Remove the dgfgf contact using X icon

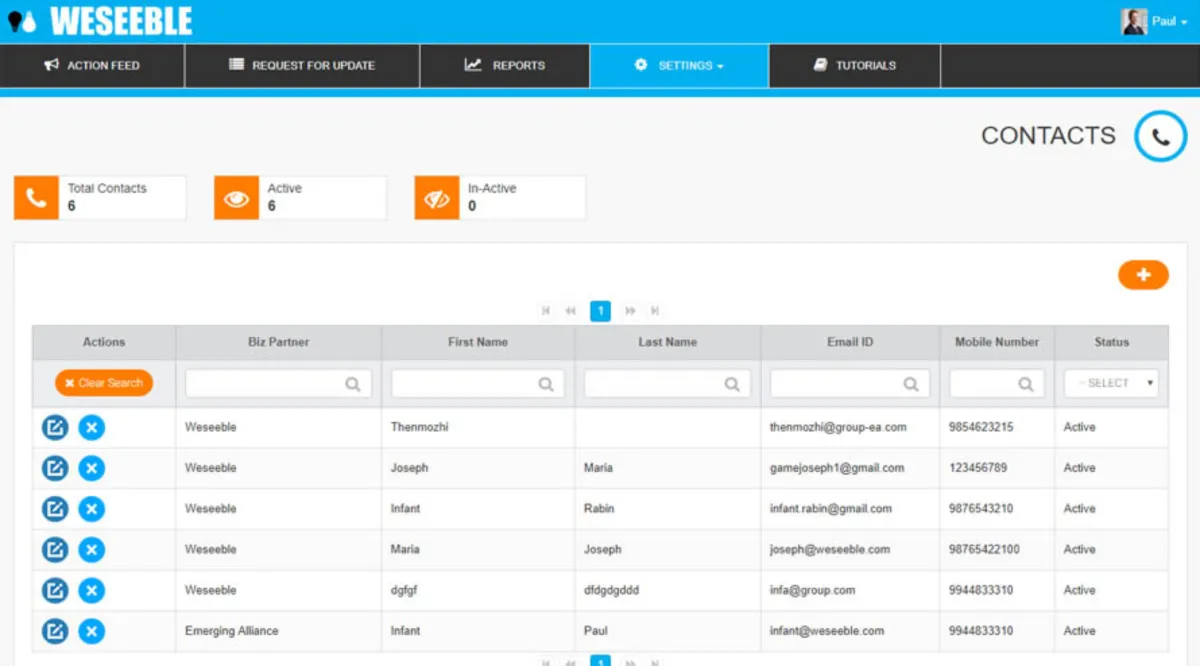click(91, 590)
